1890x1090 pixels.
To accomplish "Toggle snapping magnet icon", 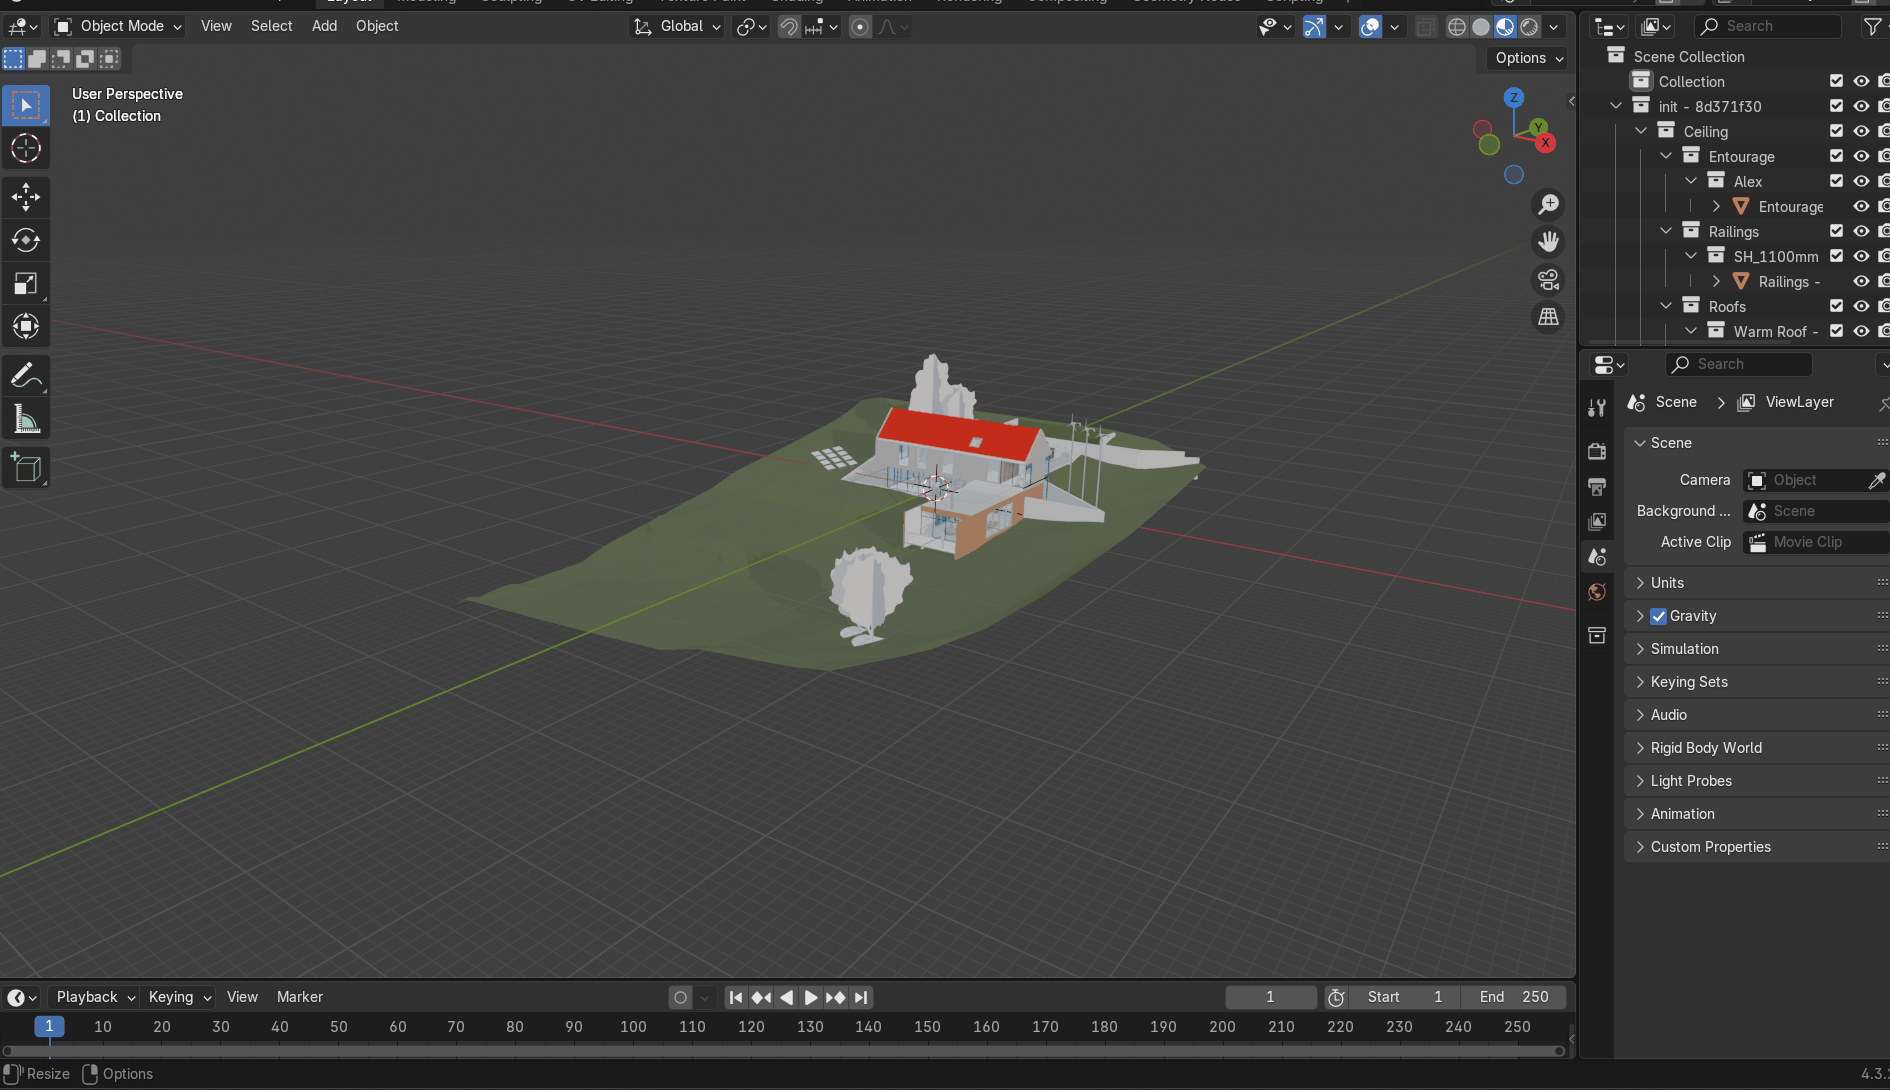I will coord(789,27).
